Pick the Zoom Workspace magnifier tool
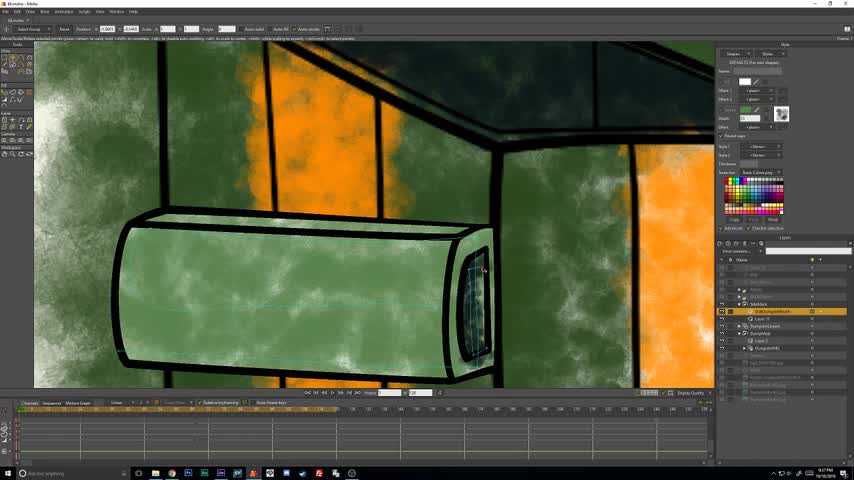The height and width of the screenshot is (480, 854). click(13, 154)
